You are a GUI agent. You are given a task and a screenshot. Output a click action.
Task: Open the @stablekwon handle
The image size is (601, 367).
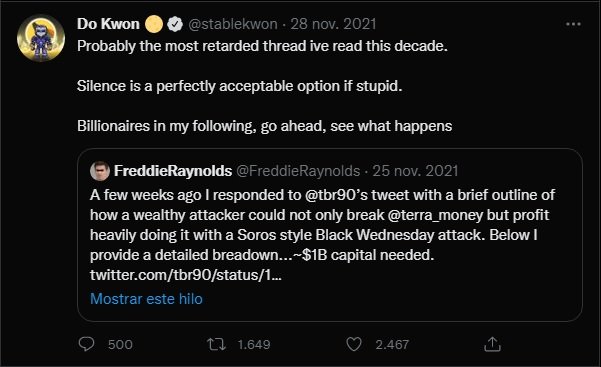click(x=233, y=24)
